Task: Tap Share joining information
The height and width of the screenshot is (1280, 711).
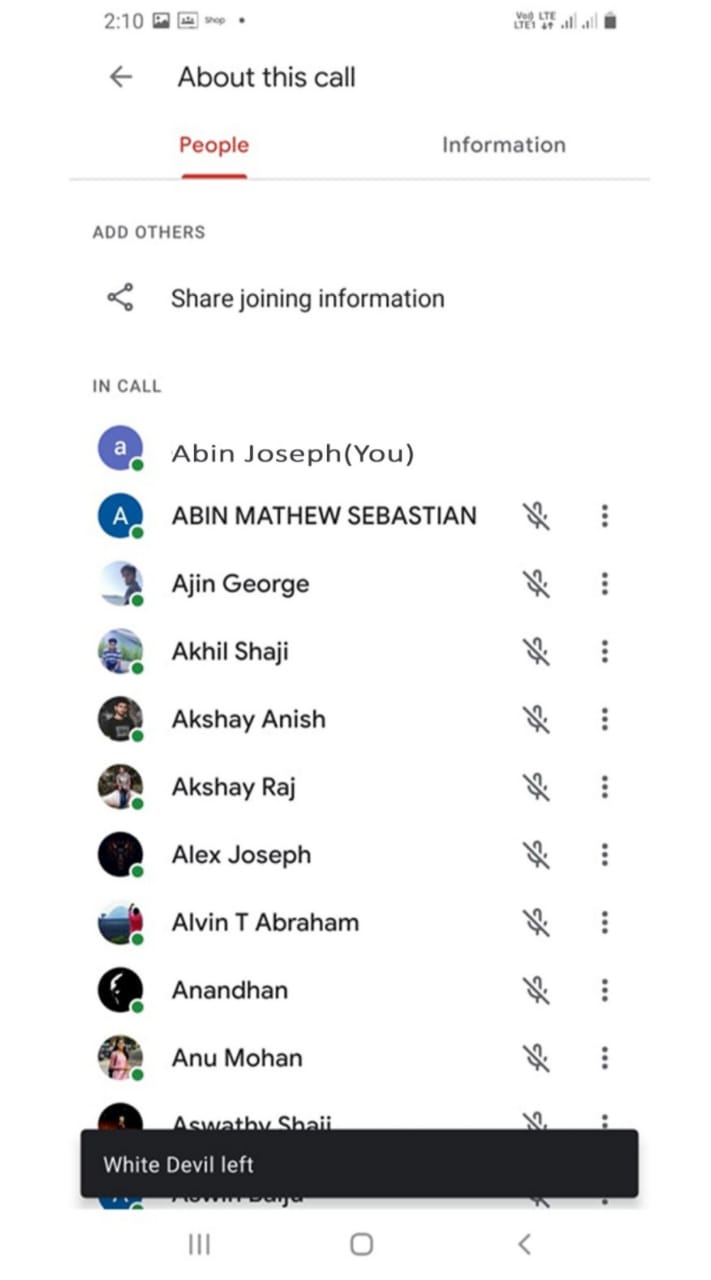Action: click(307, 298)
